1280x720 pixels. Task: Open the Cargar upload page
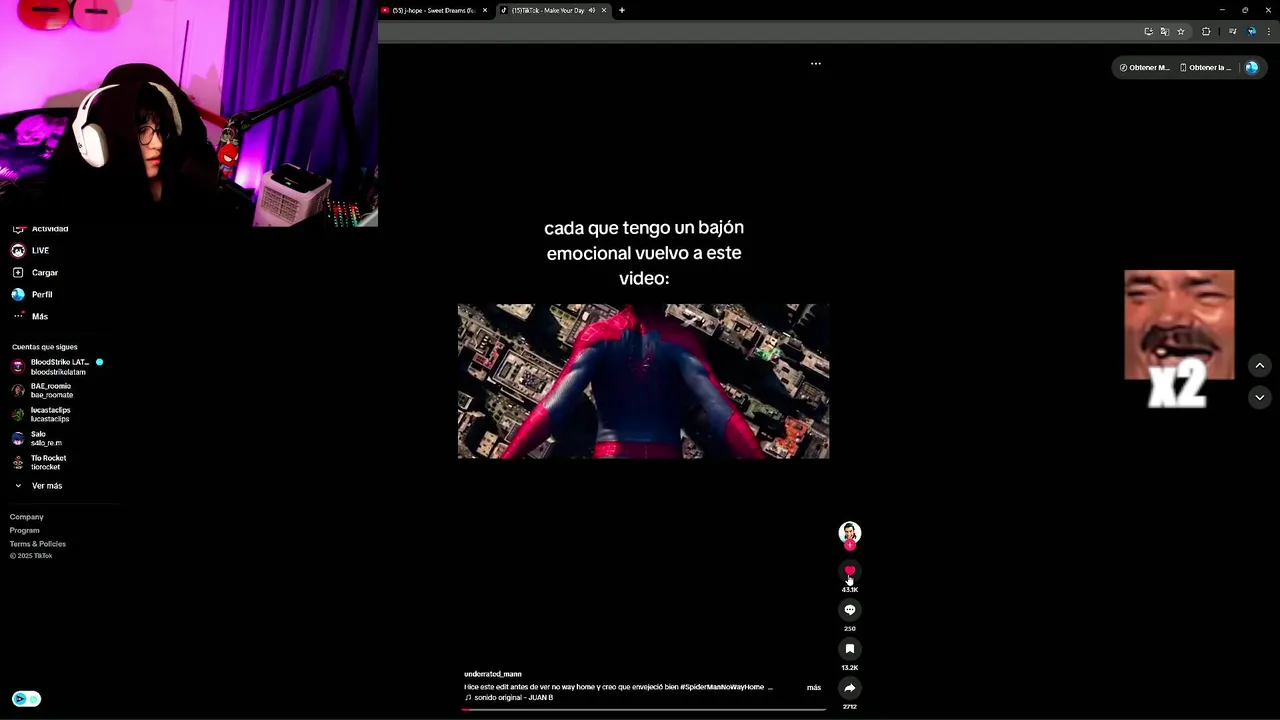(35, 272)
